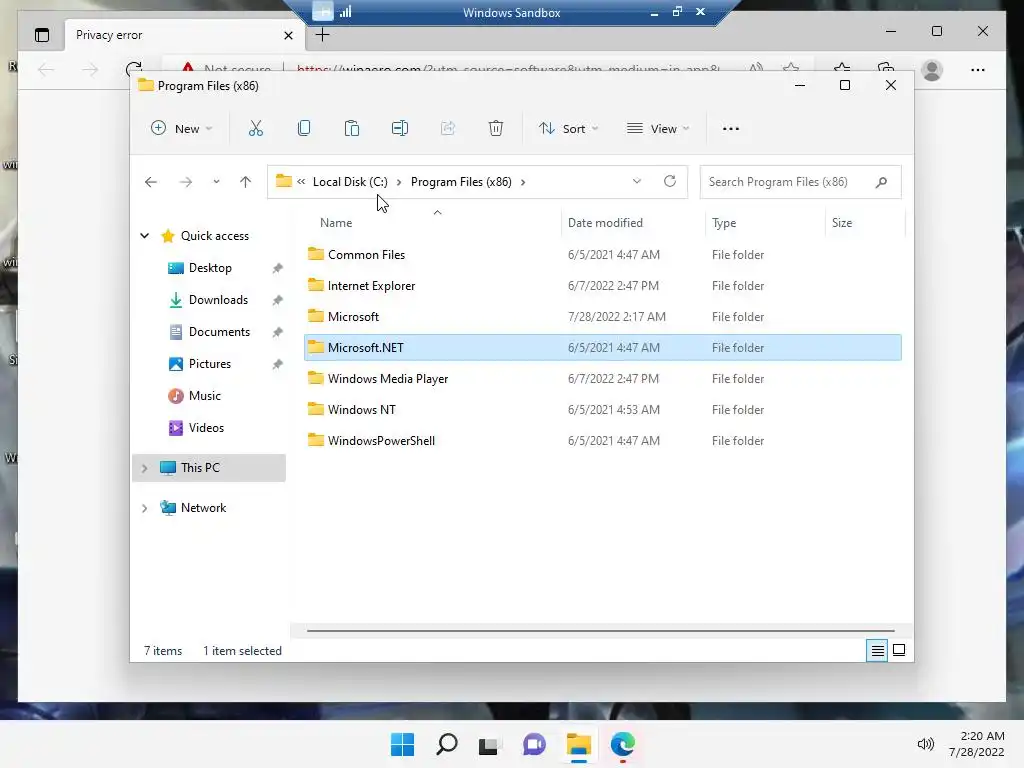Open Task View from taskbar
1024x768 pixels.
coord(488,745)
